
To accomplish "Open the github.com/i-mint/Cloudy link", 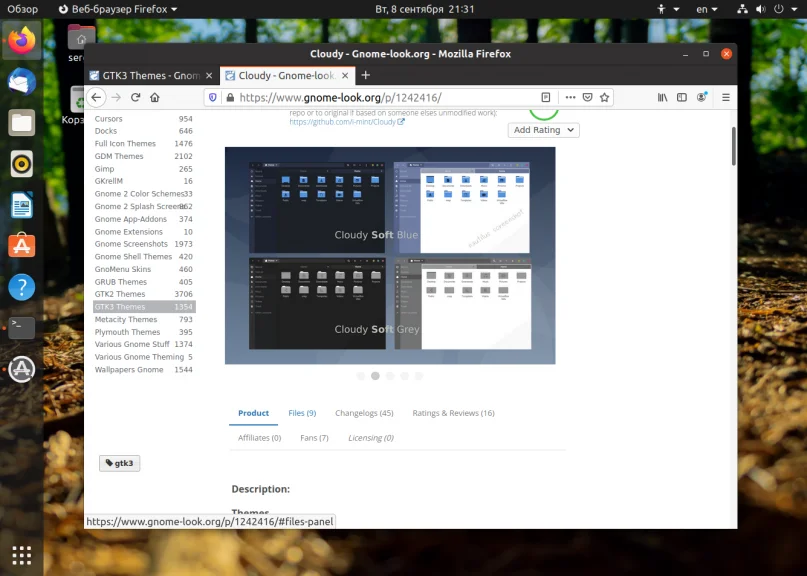I will (346, 122).
